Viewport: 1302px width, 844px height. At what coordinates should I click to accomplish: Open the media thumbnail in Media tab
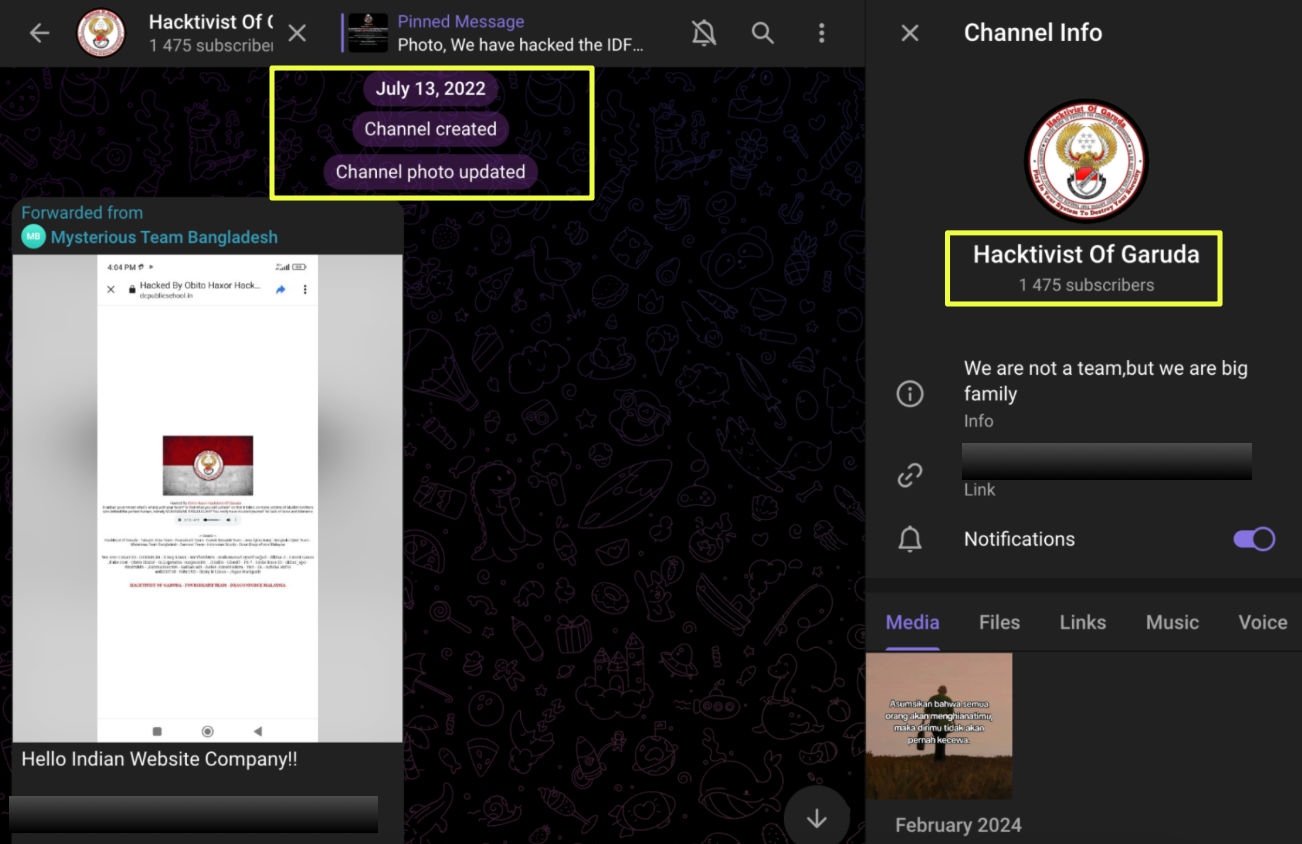[939, 726]
